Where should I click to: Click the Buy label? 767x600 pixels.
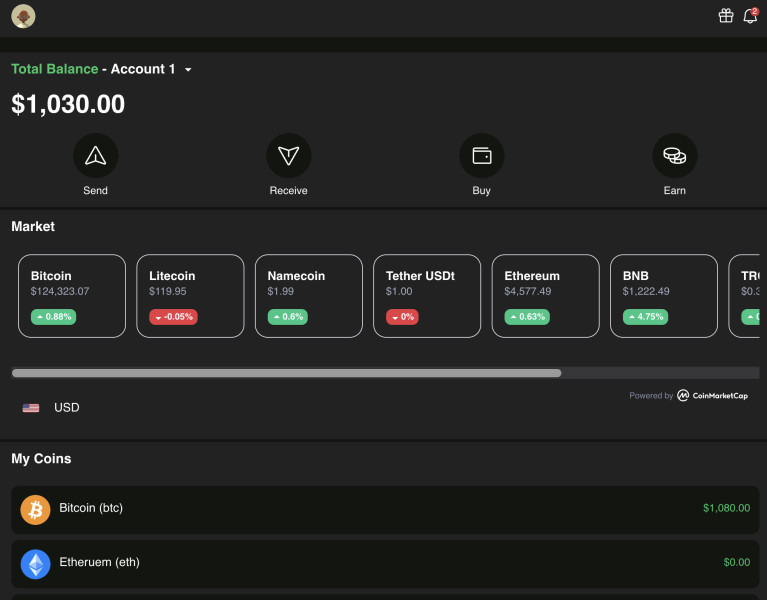point(481,191)
